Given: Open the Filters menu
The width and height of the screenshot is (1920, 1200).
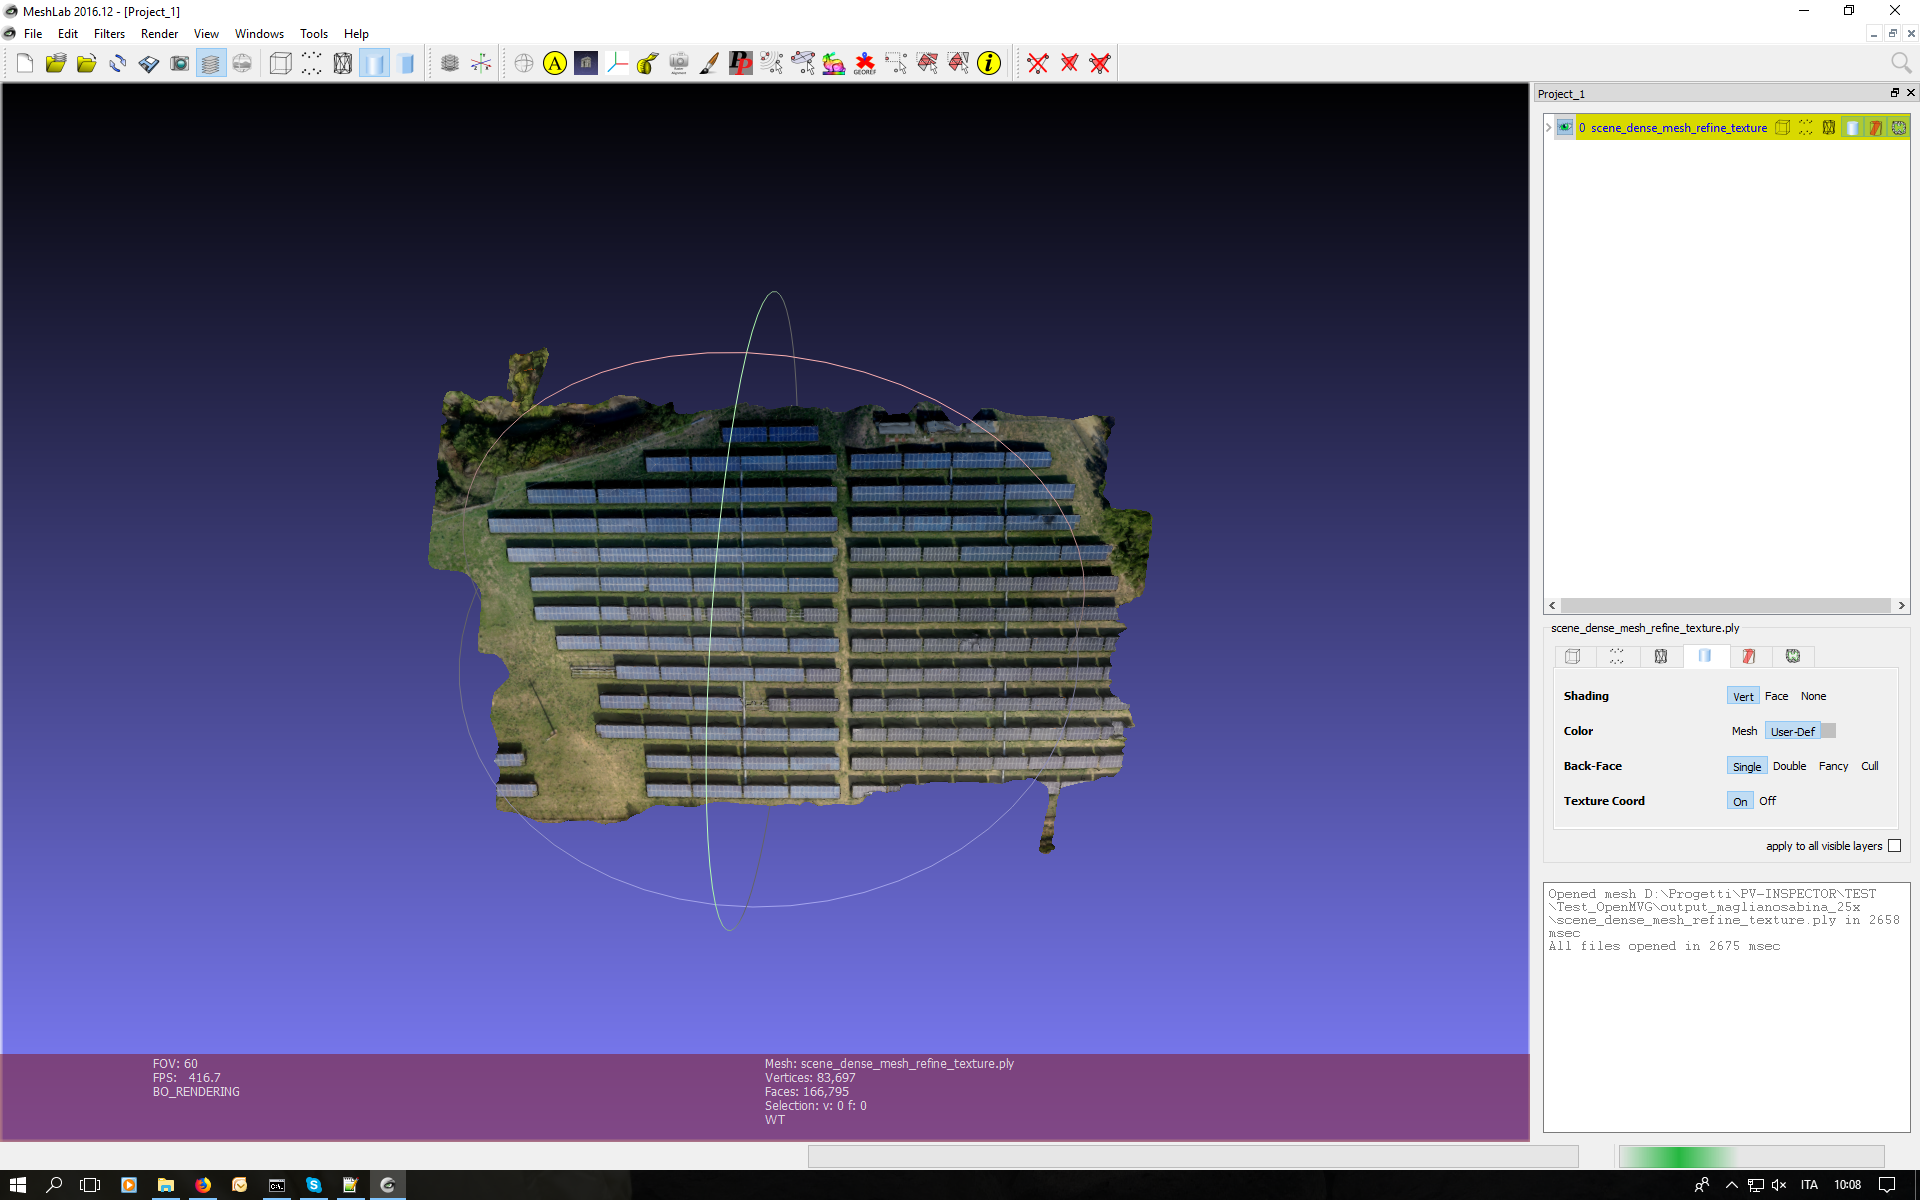Looking at the screenshot, I should pos(109,33).
